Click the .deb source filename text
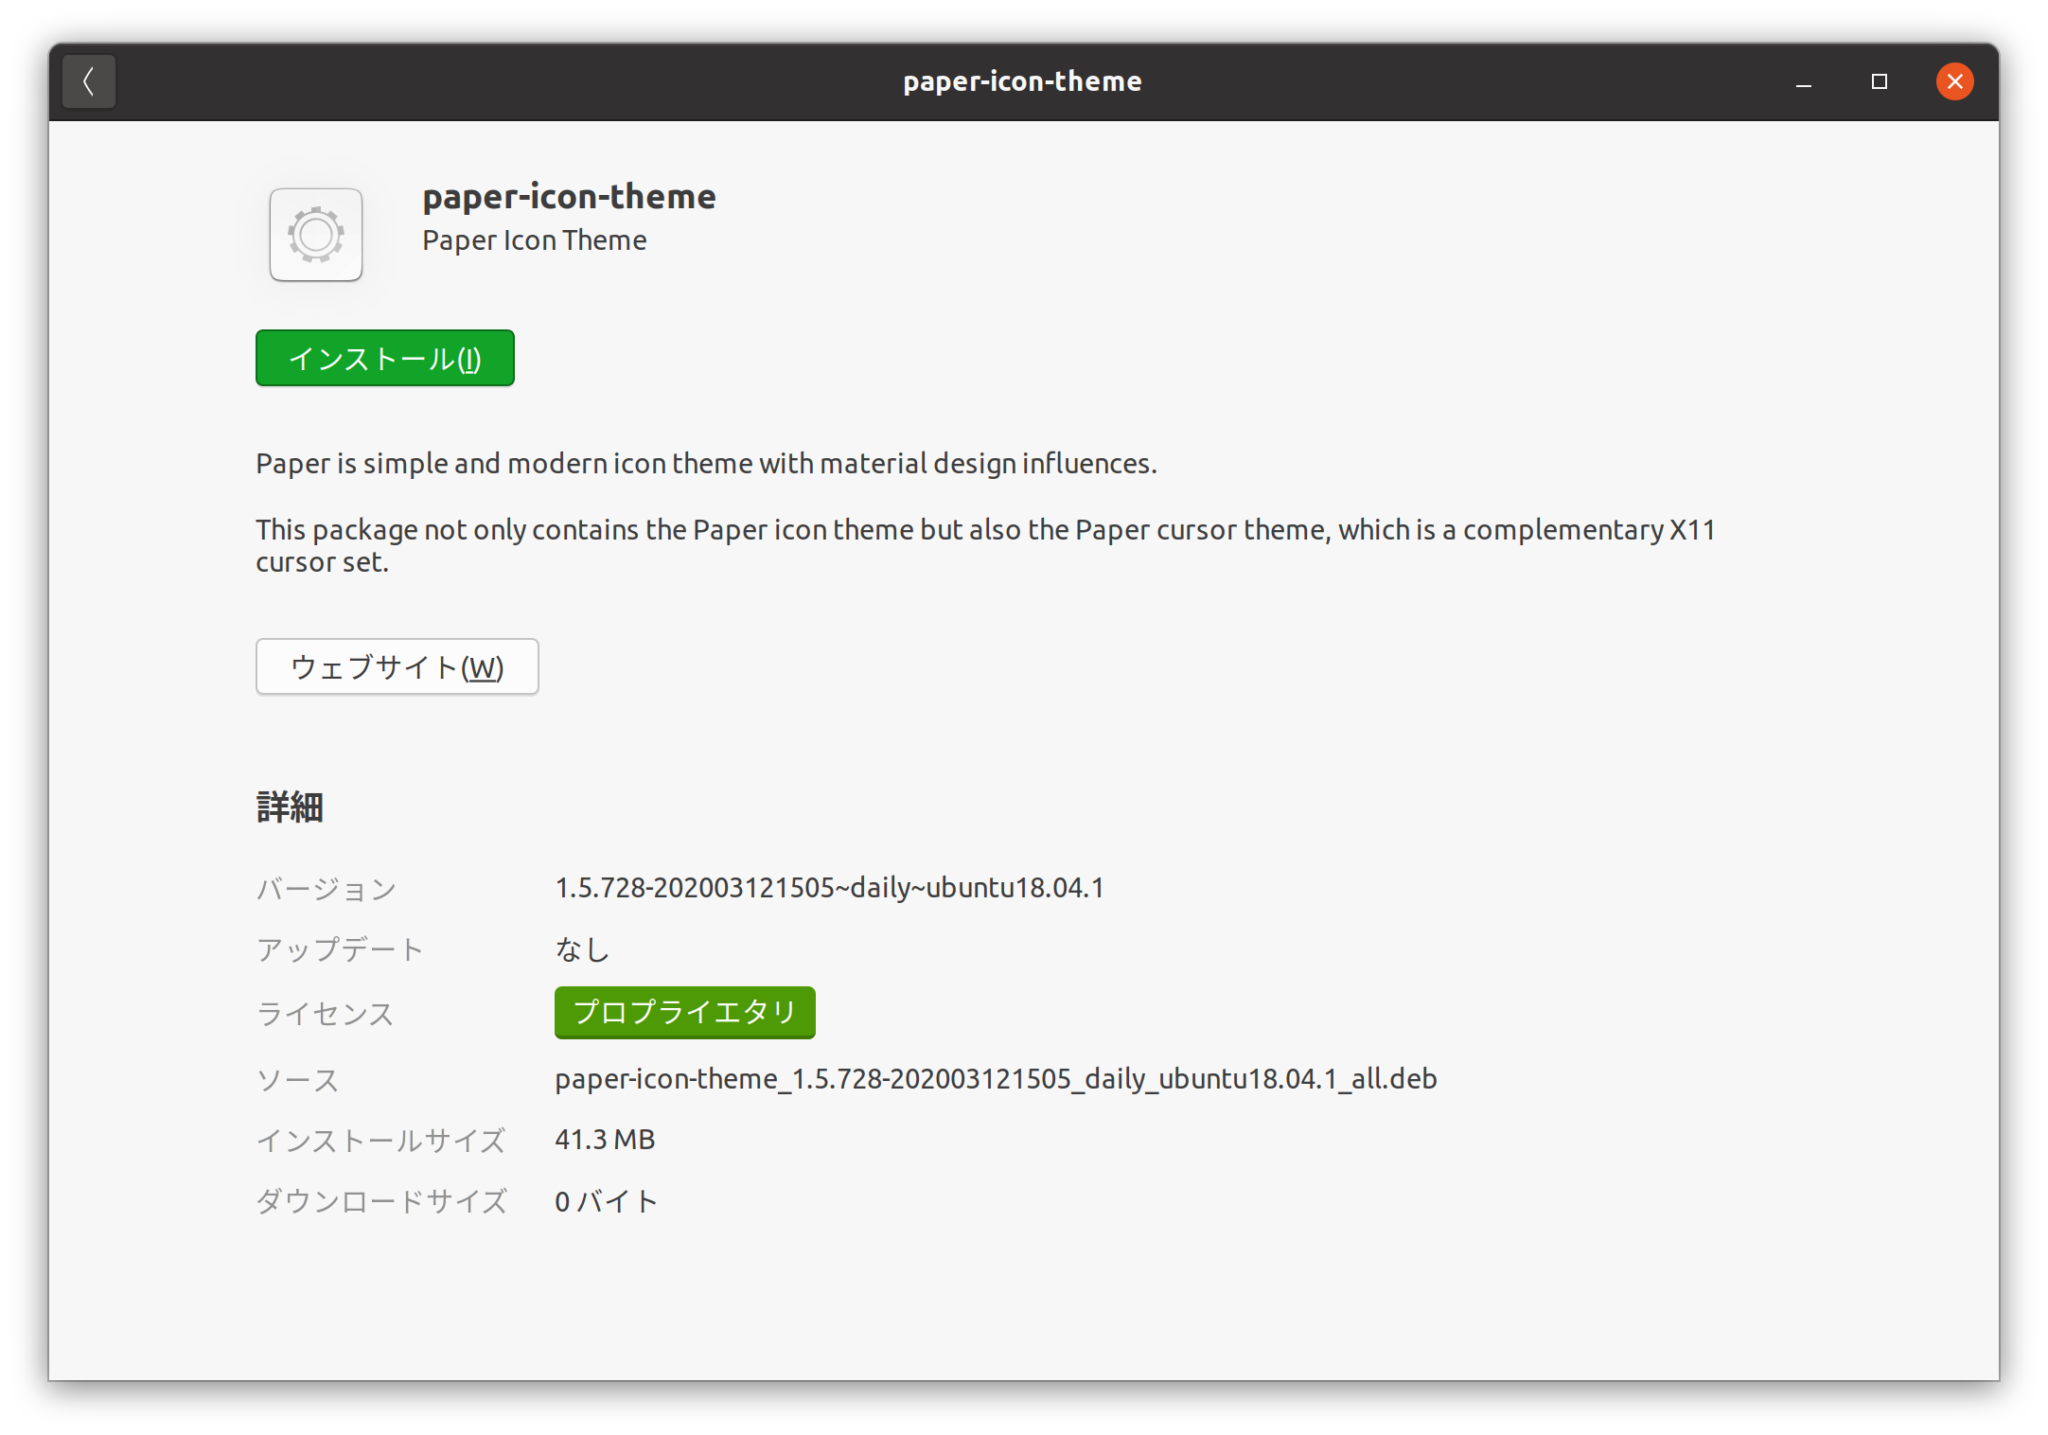The height and width of the screenshot is (1435, 2048). point(995,1079)
